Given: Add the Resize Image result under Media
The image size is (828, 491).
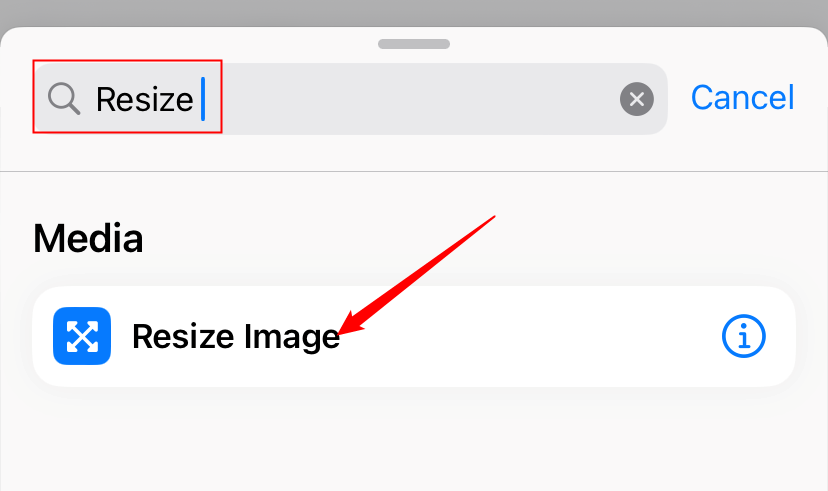Looking at the screenshot, I should 236,337.
